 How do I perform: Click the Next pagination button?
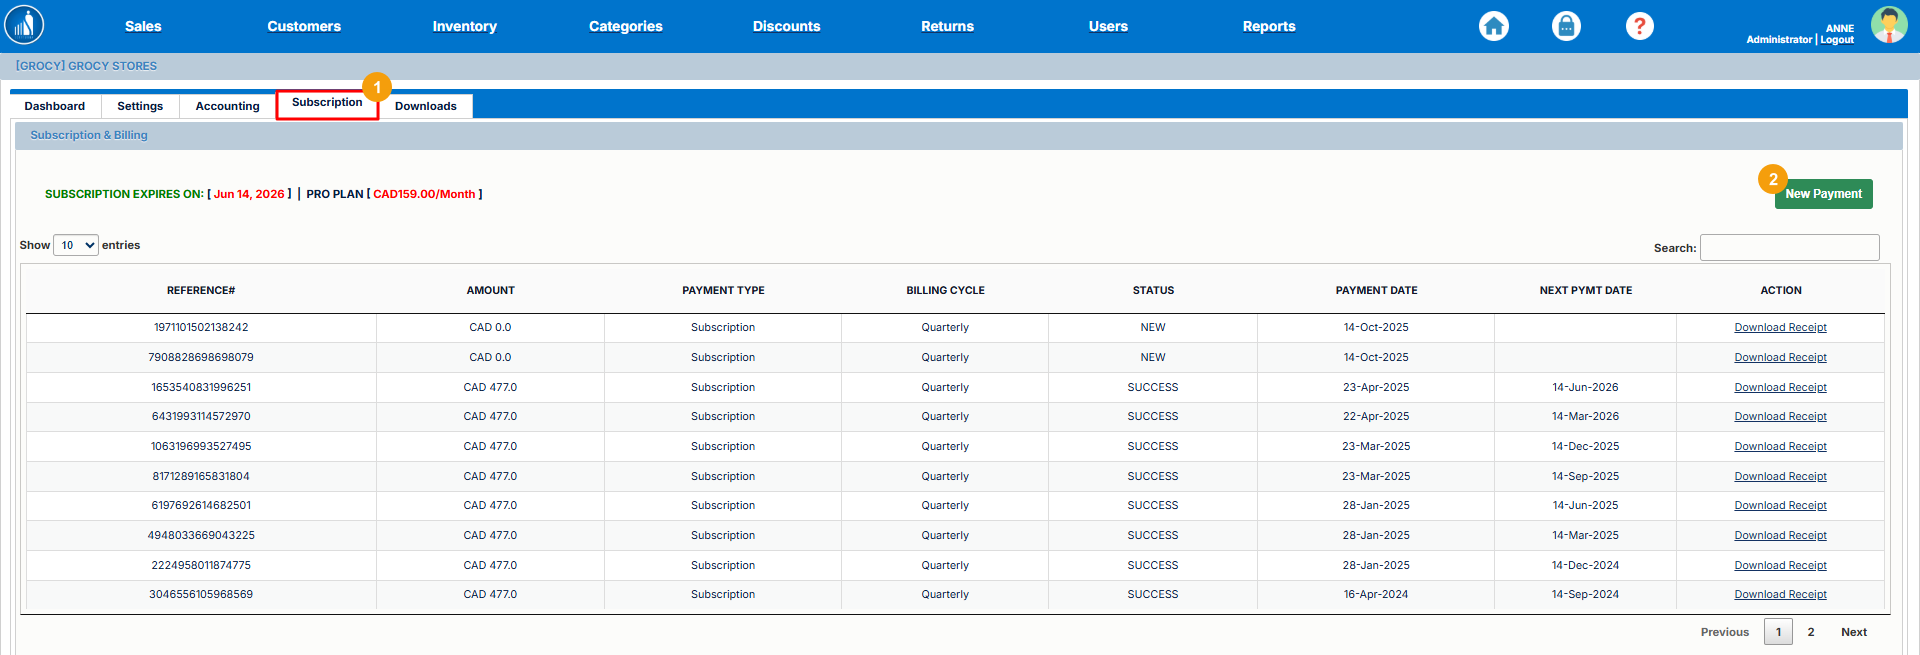(1853, 632)
